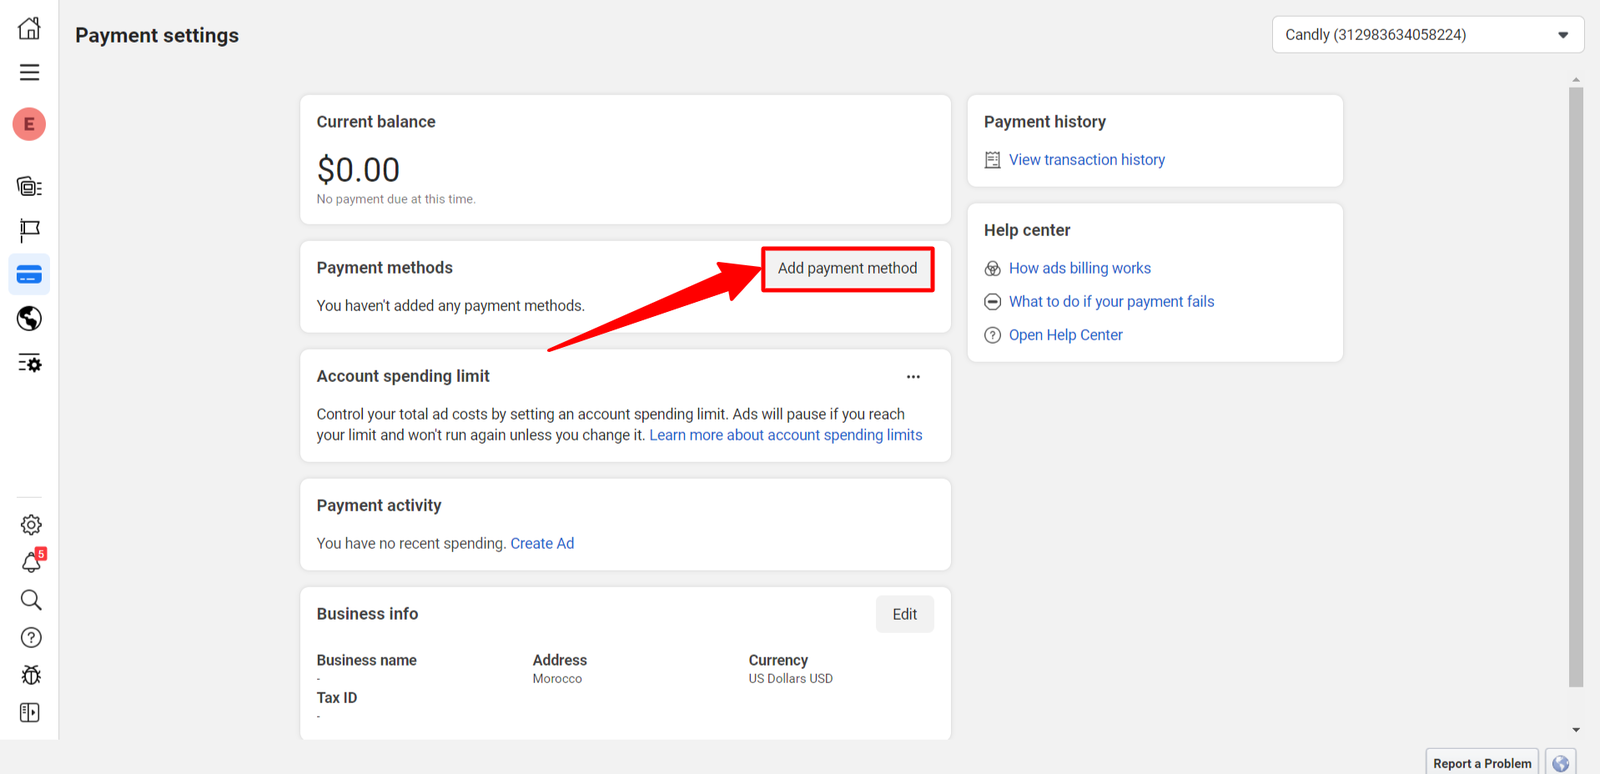1600x774 pixels.
Task: Click the Add payment method button
Action: click(x=847, y=269)
